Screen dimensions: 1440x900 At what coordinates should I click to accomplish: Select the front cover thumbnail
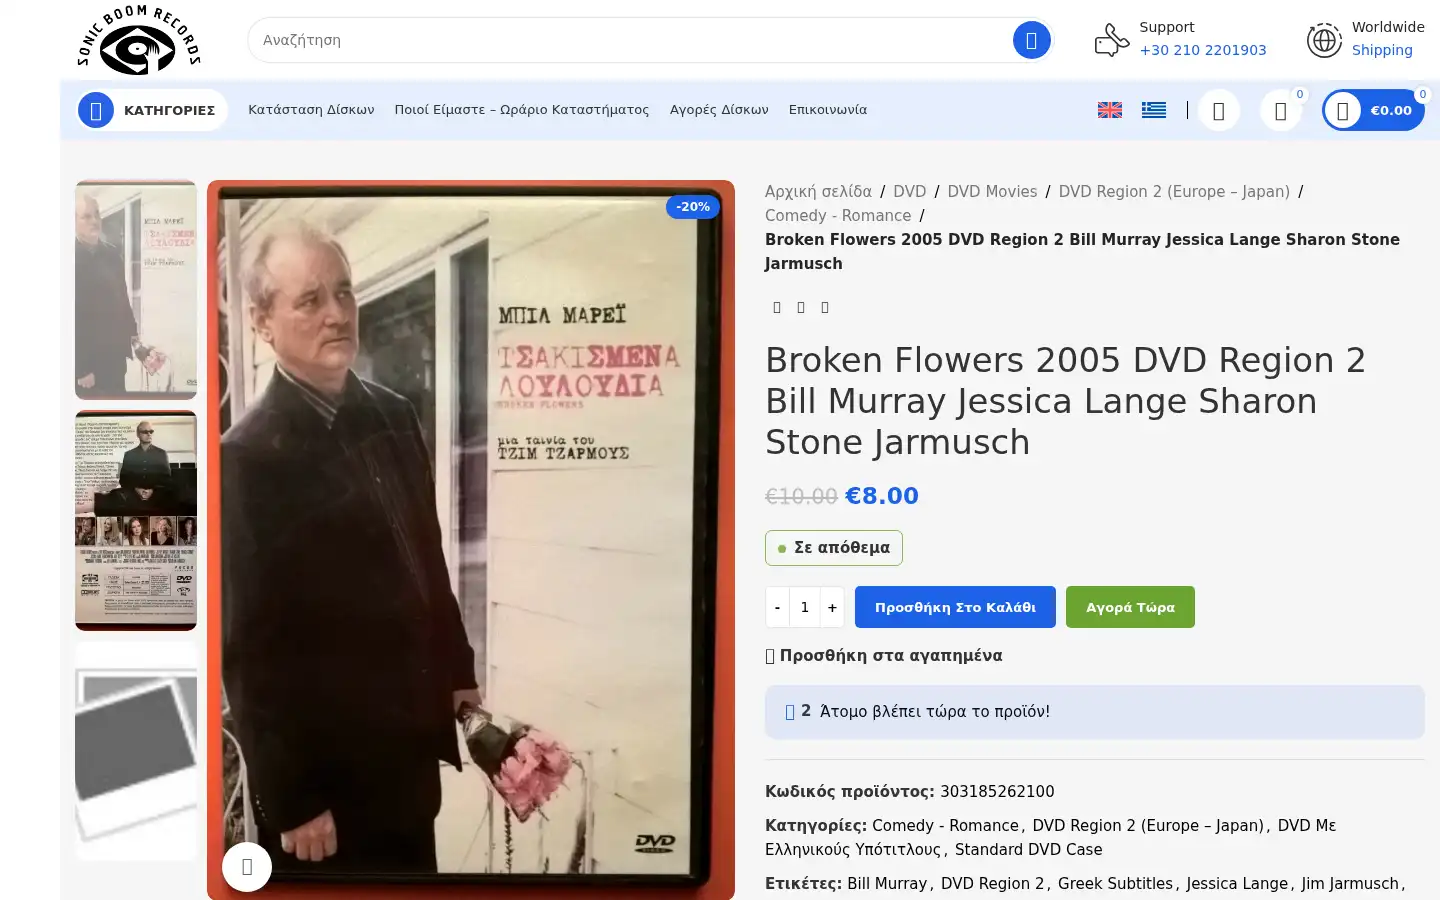[136, 290]
